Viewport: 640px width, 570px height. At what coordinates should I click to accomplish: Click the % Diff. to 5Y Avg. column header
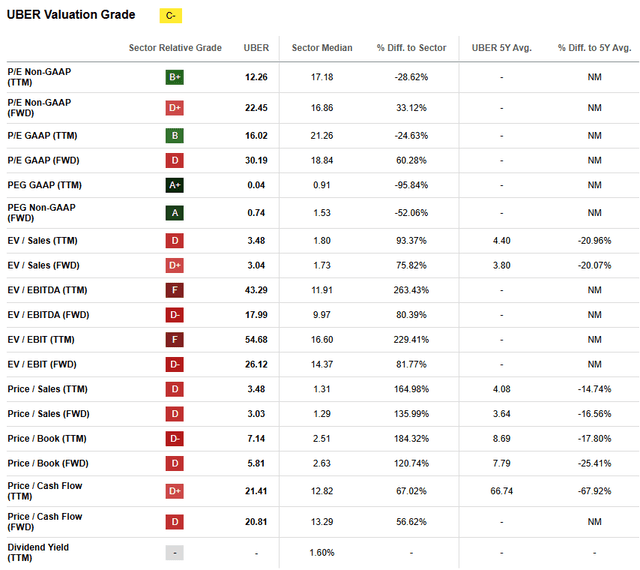click(x=594, y=48)
